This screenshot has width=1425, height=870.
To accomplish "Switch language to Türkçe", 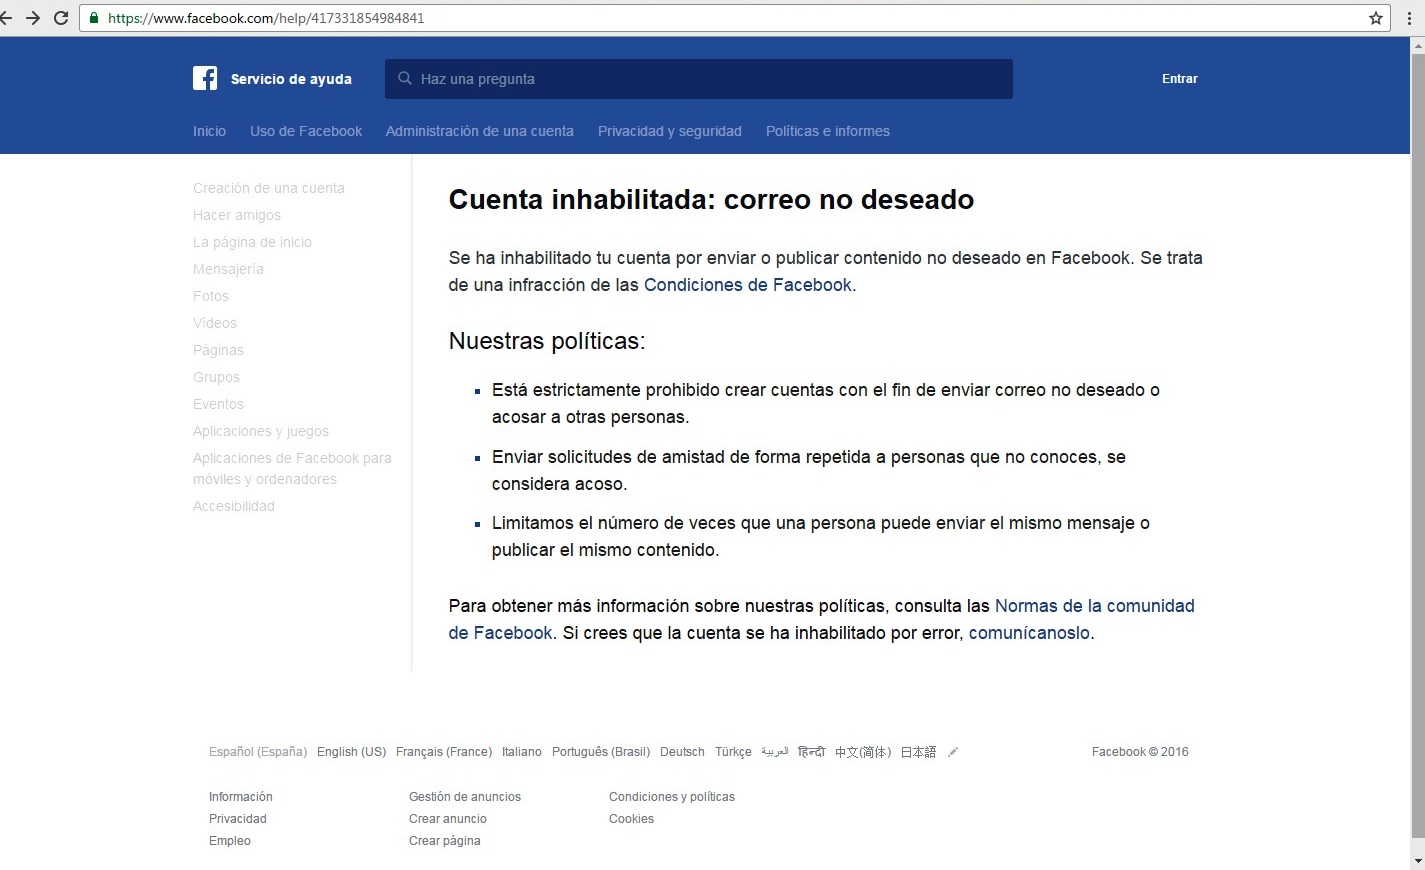I will [x=733, y=752].
